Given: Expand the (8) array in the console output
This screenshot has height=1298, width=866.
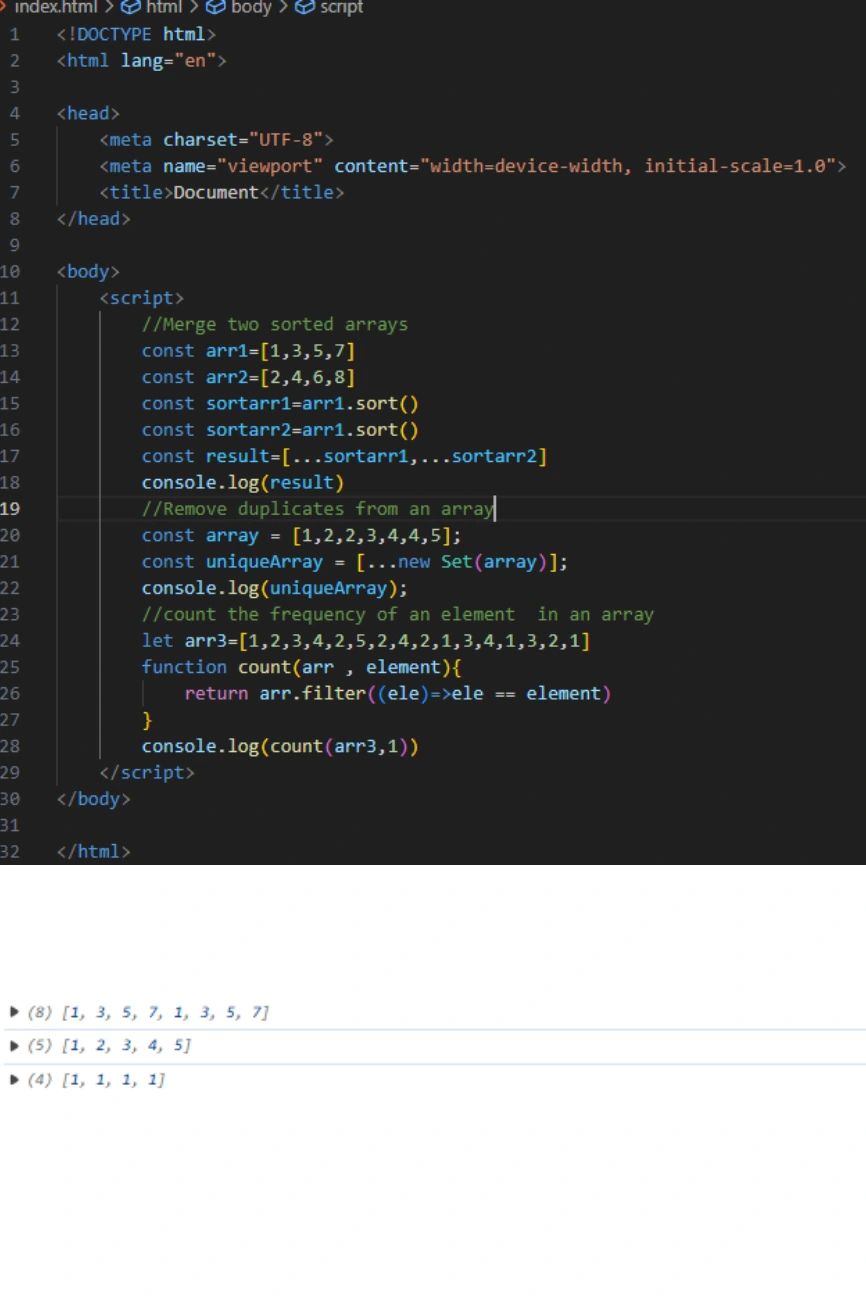Looking at the screenshot, I should tap(14, 1012).
